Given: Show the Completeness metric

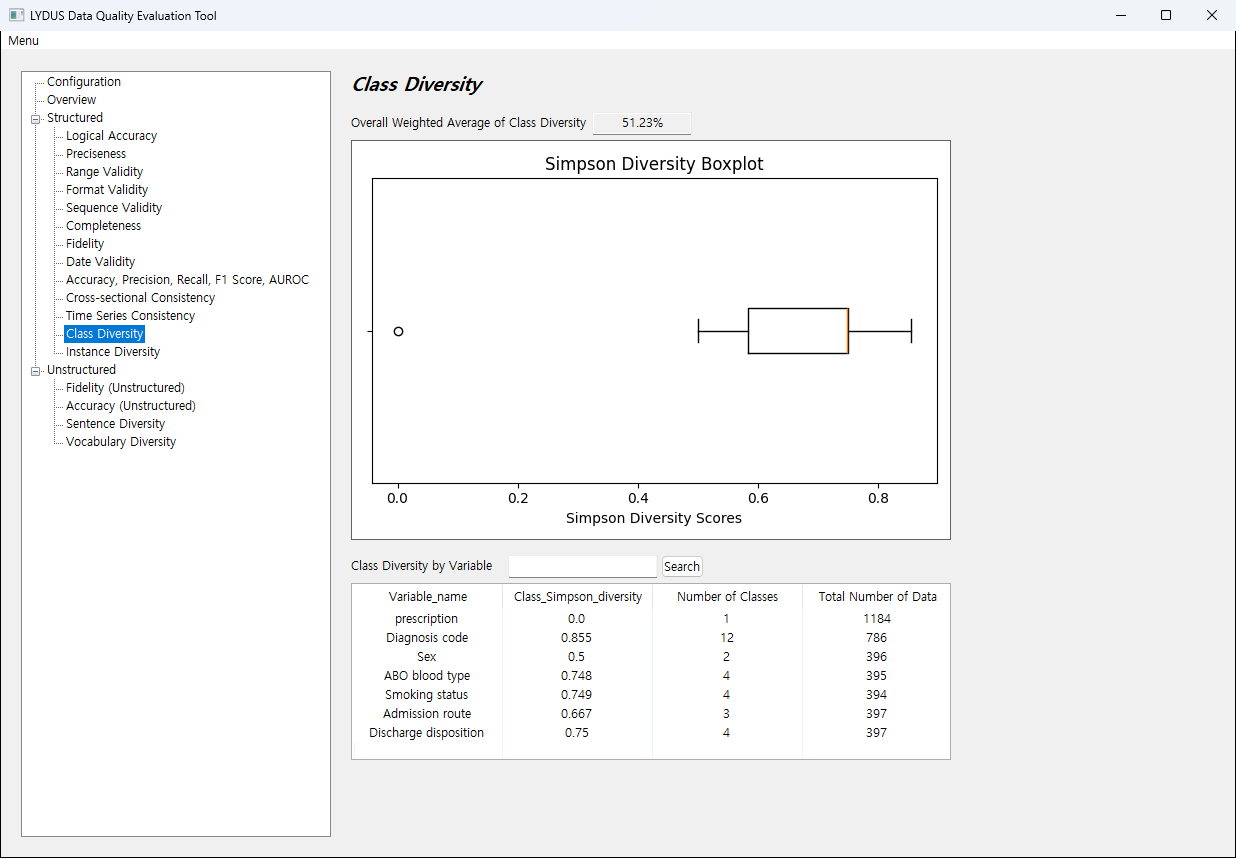Looking at the screenshot, I should tap(103, 226).
